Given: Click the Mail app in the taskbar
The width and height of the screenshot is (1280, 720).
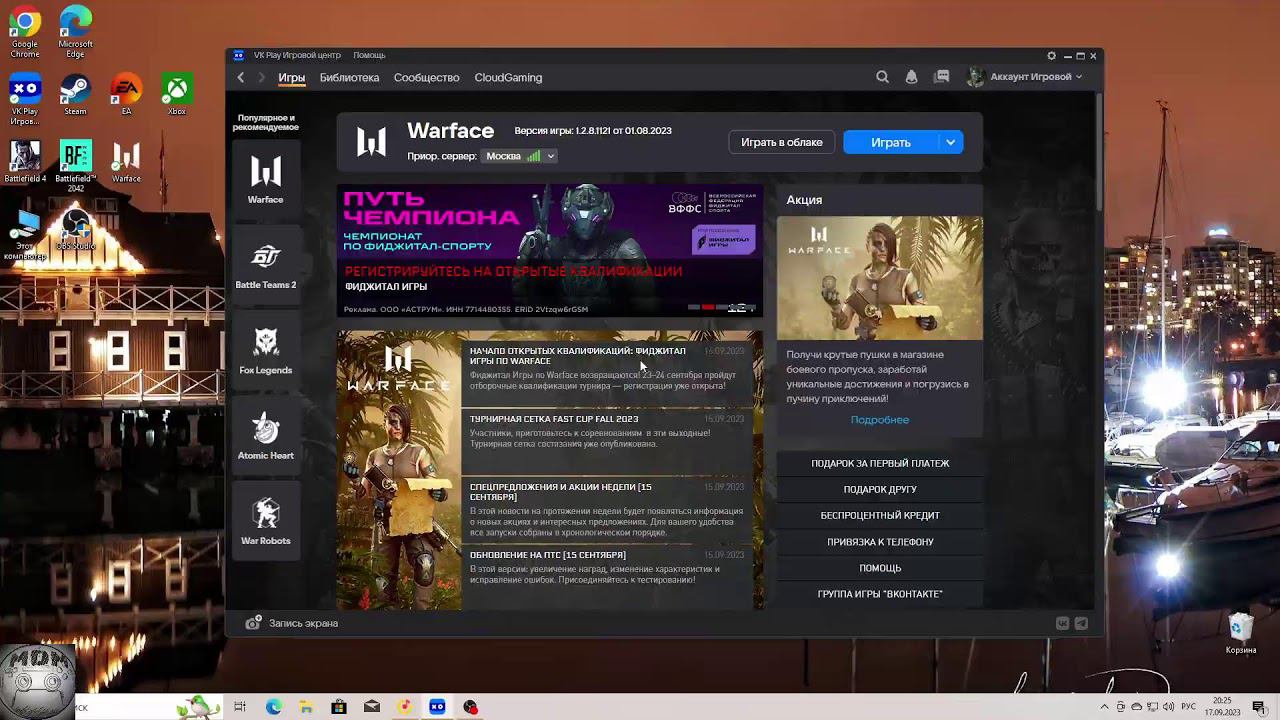Looking at the screenshot, I should click(372, 707).
